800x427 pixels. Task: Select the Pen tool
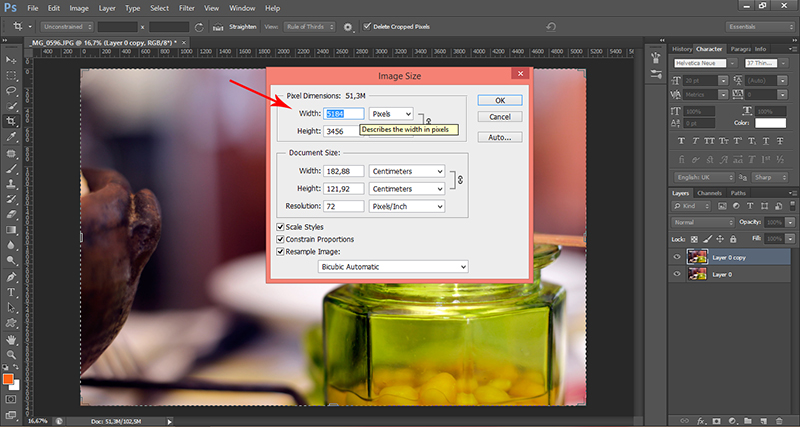pyautogui.click(x=11, y=275)
